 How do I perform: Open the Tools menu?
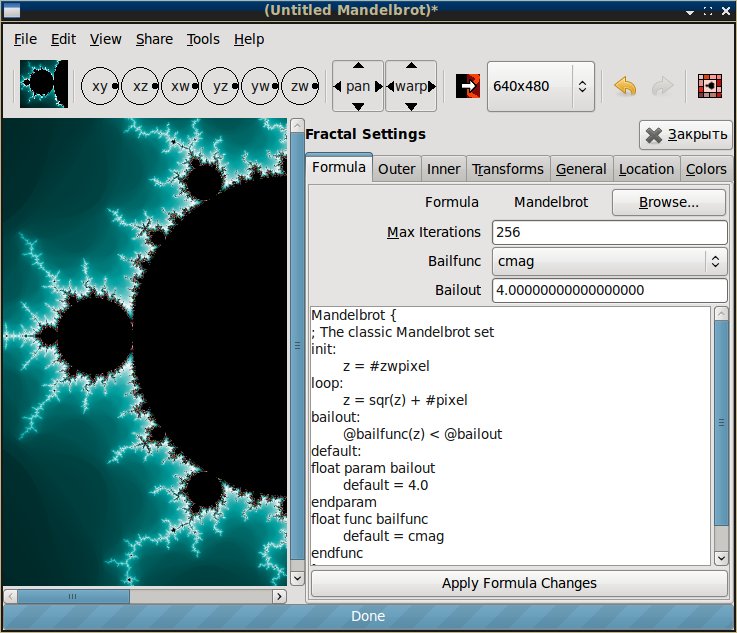(x=203, y=39)
